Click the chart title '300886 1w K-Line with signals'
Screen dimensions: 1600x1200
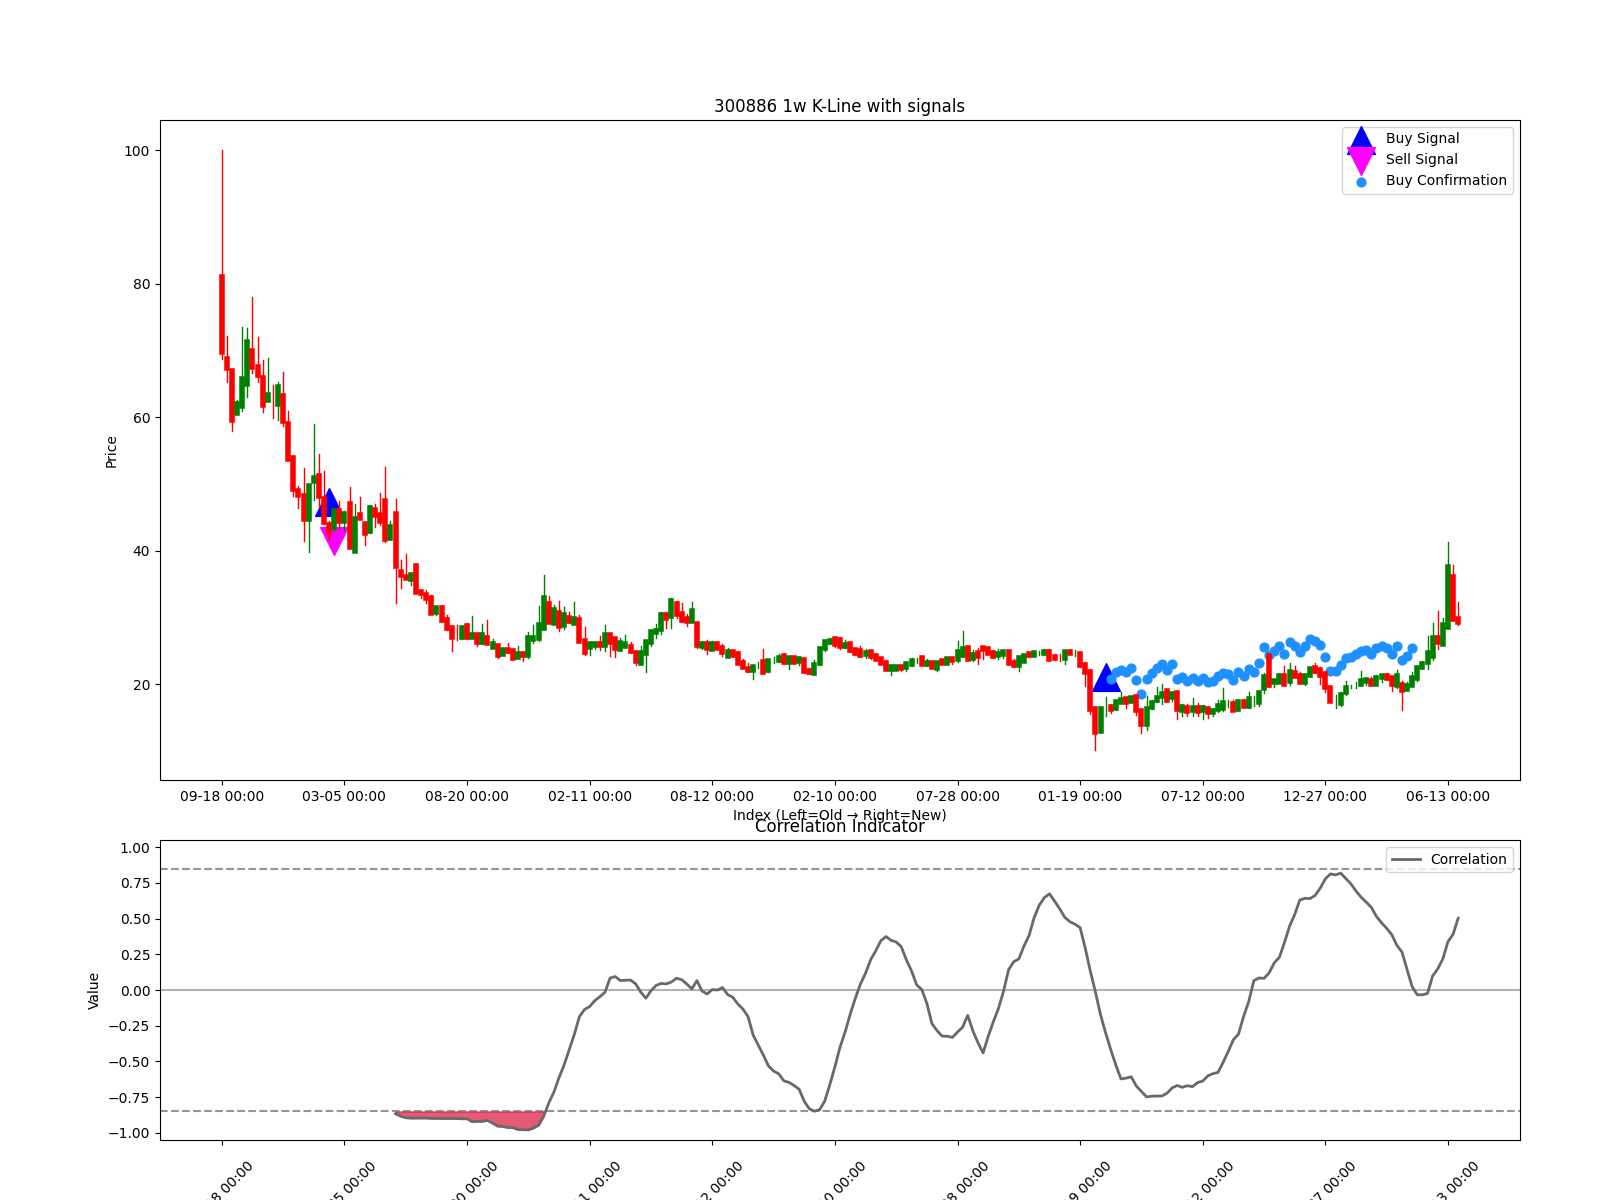[839, 106]
